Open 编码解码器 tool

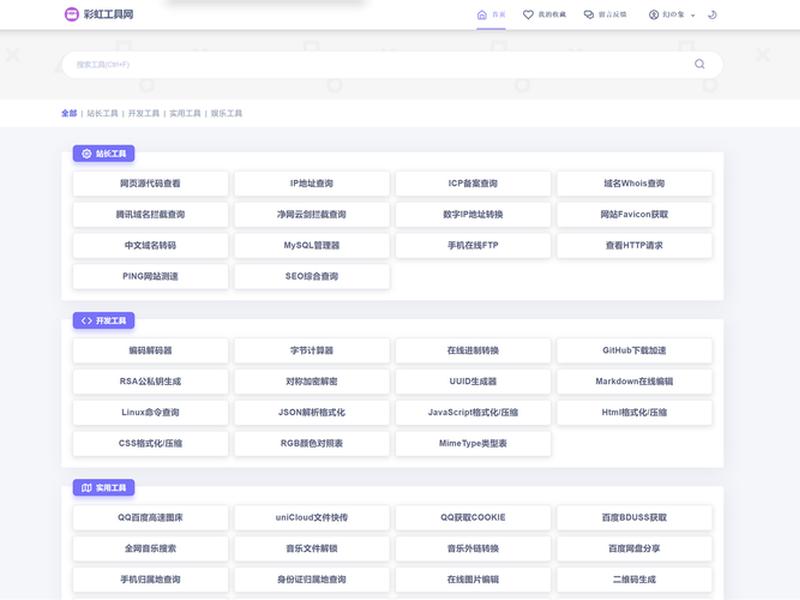pos(151,351)
